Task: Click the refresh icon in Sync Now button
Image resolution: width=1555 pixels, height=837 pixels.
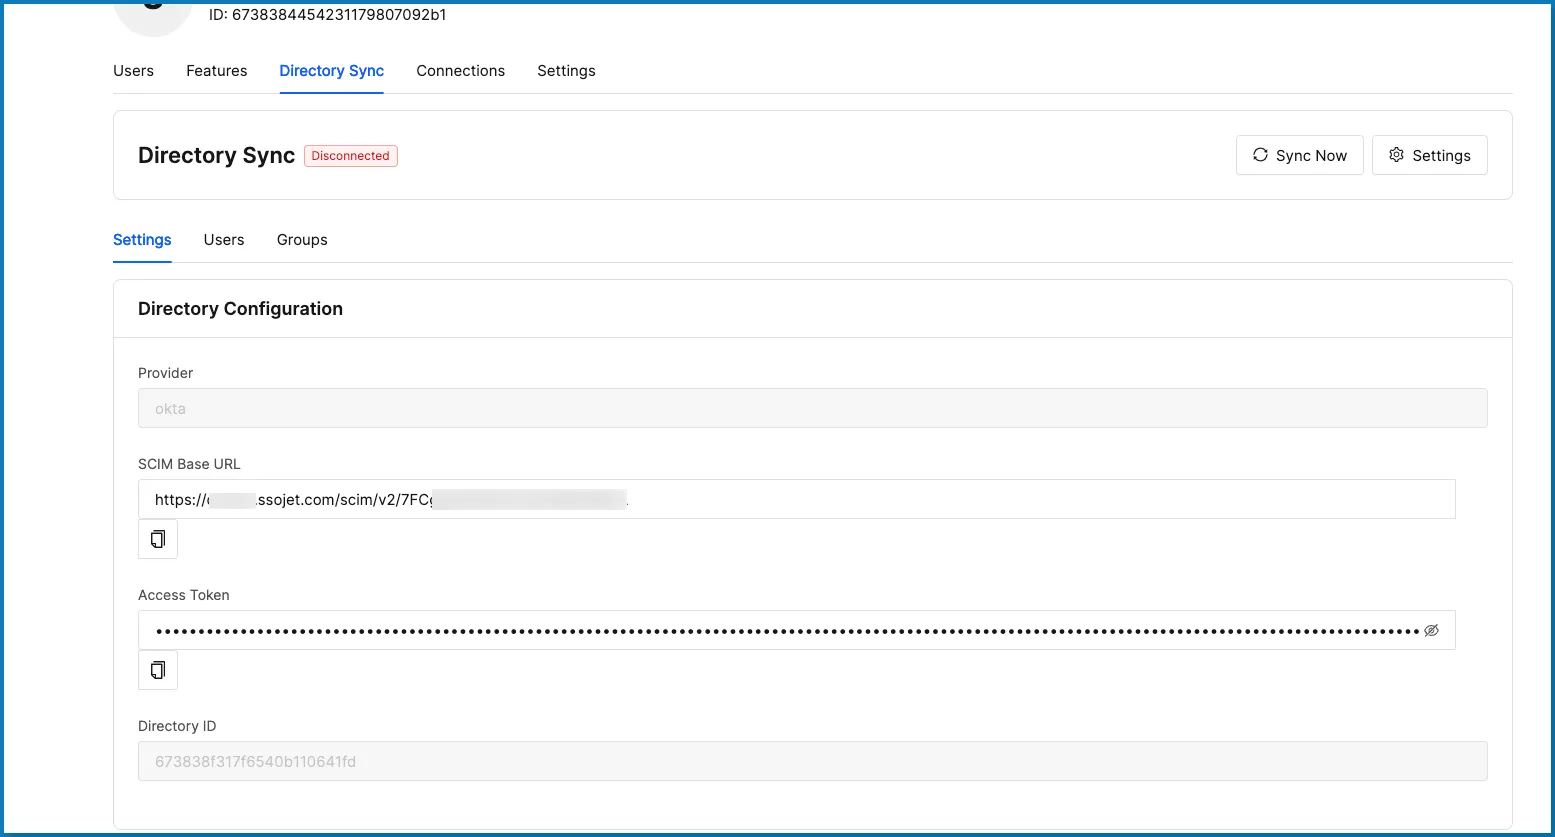Action: pyautogui.click(x=1261, y=155)
